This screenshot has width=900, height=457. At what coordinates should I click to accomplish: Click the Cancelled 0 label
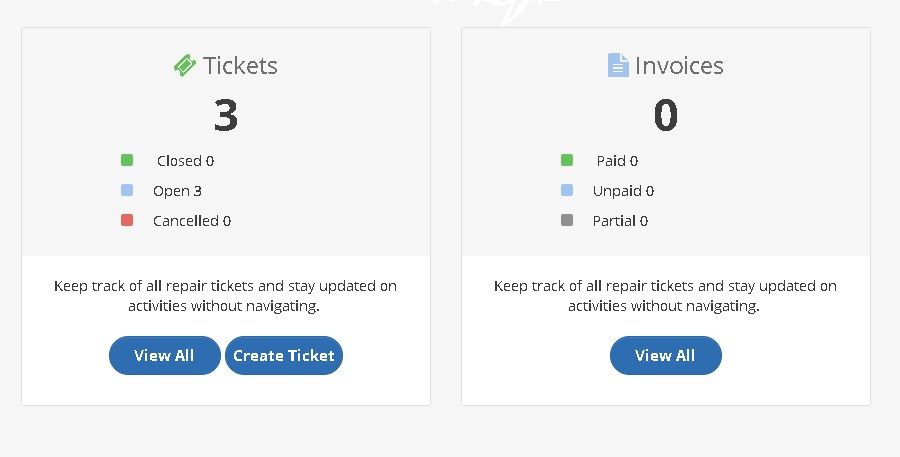pyautogui.click(x=192, y=221)
